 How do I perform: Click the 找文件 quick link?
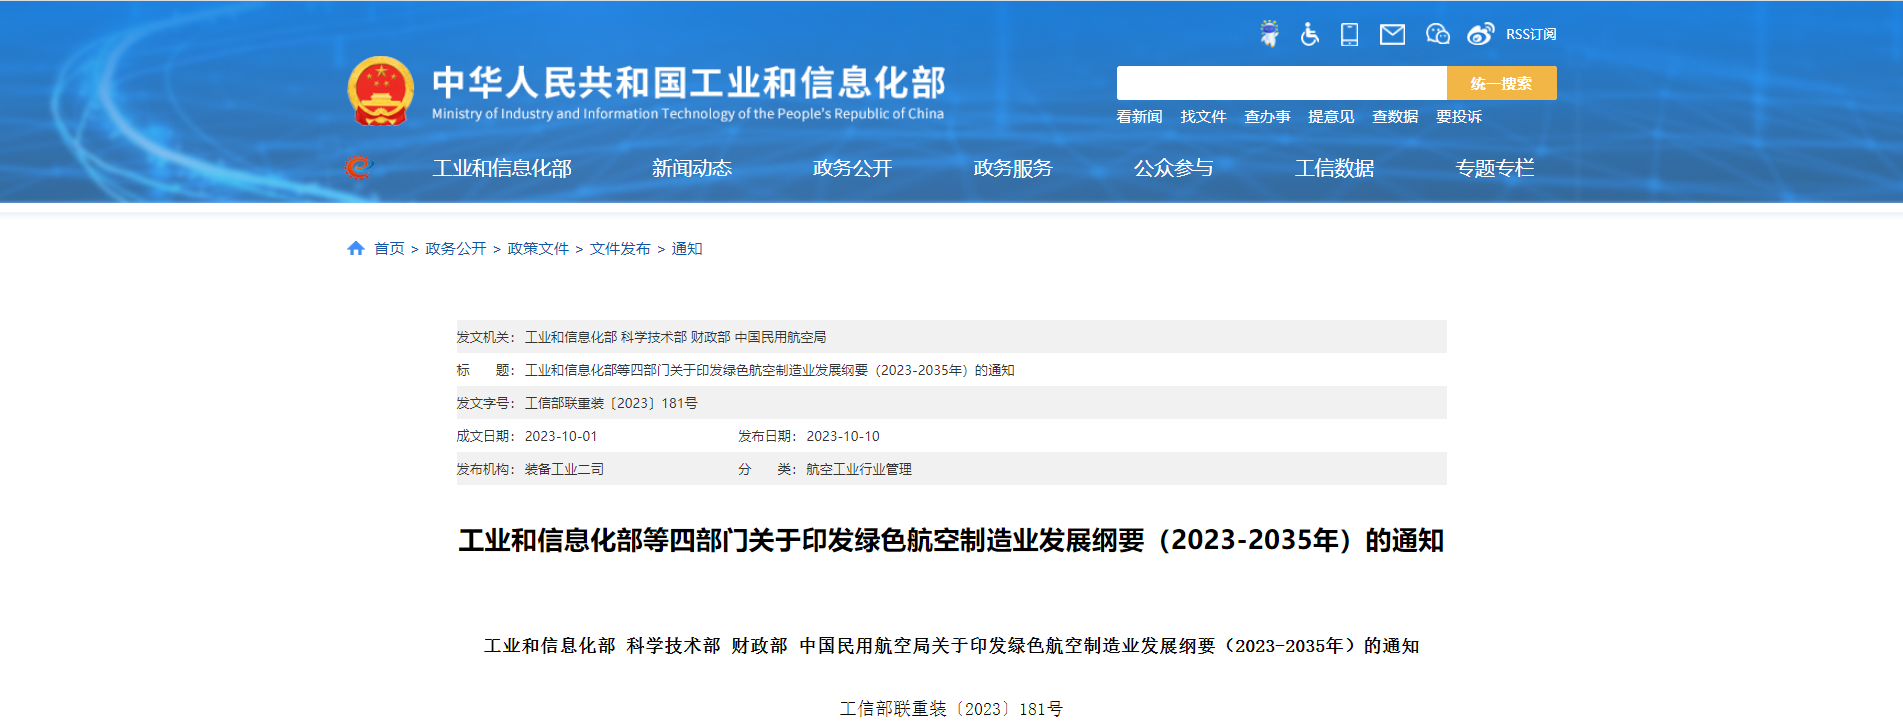1203,117
